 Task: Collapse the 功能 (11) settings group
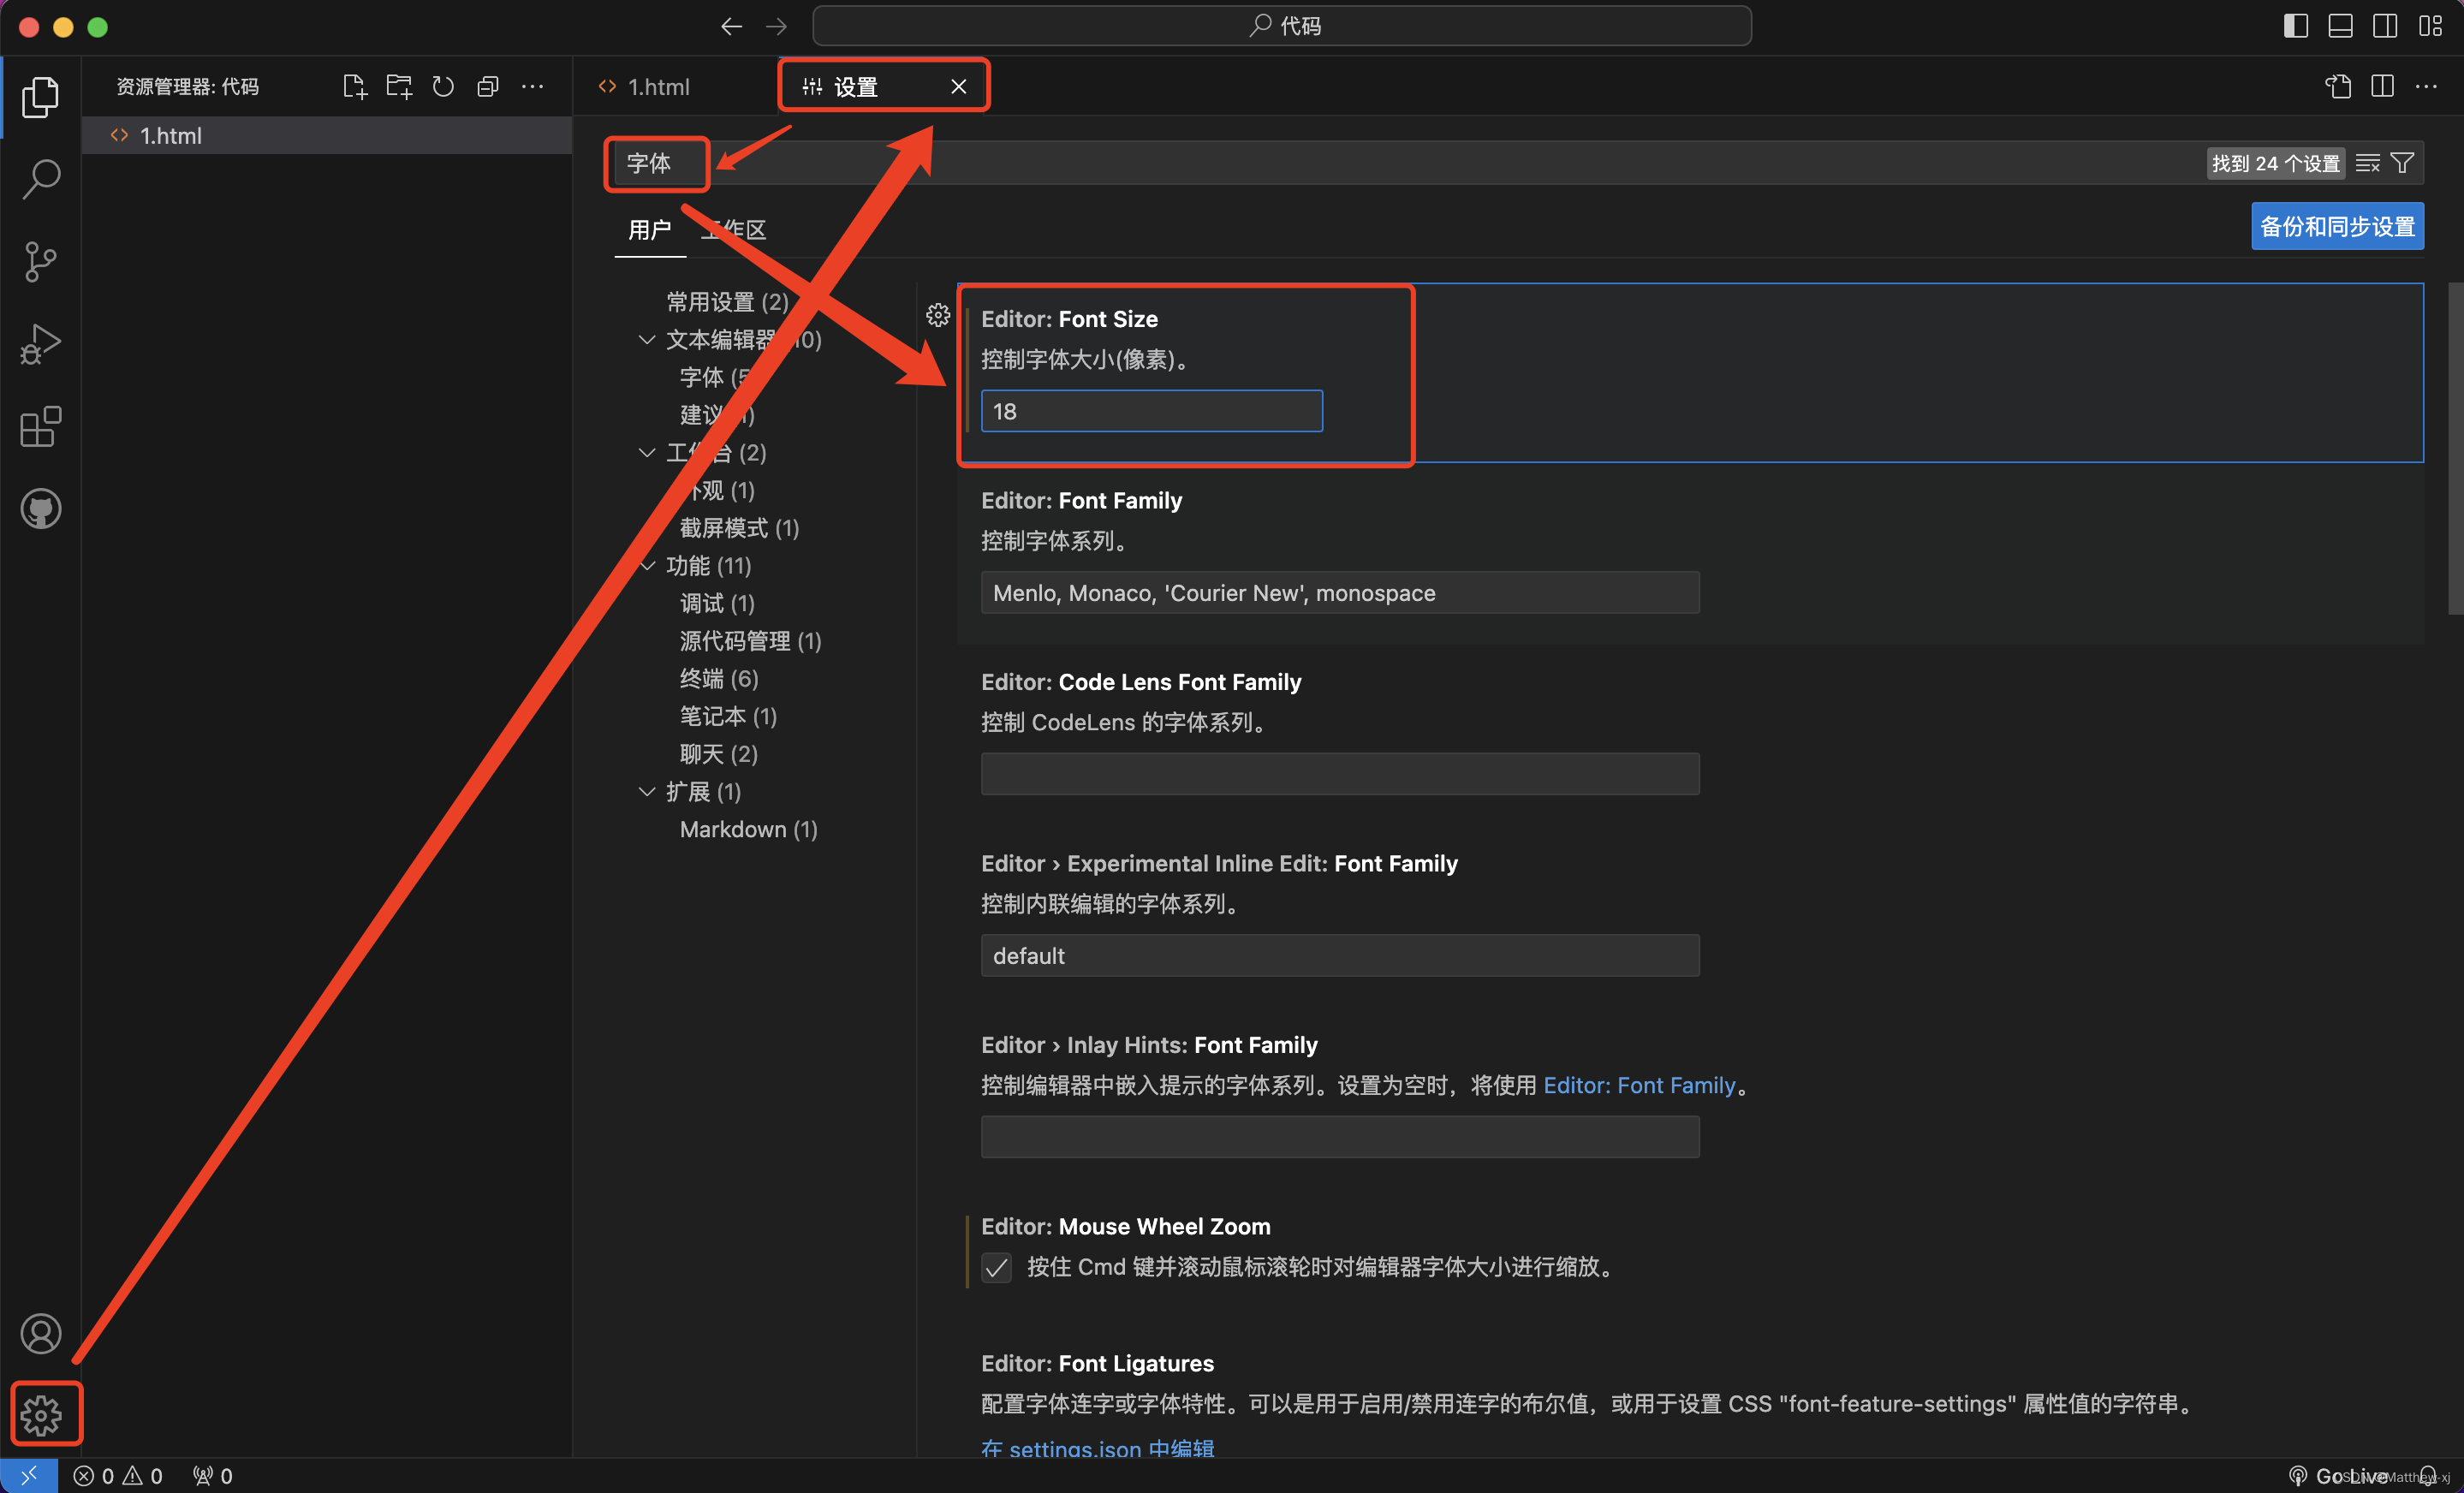[x=648, y=566]
